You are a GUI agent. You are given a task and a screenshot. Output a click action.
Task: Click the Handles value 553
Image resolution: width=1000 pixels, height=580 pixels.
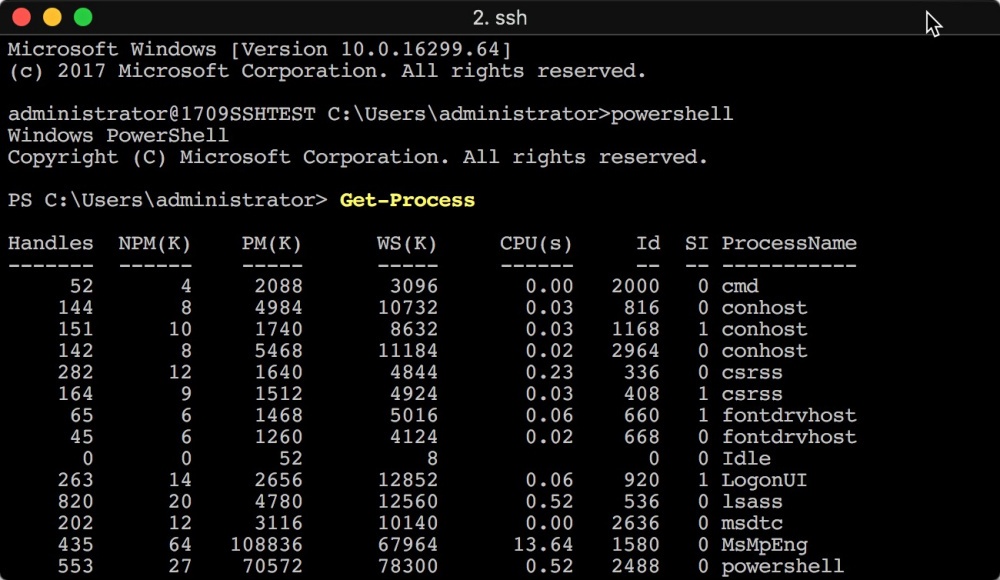click(x=75, y=566)
